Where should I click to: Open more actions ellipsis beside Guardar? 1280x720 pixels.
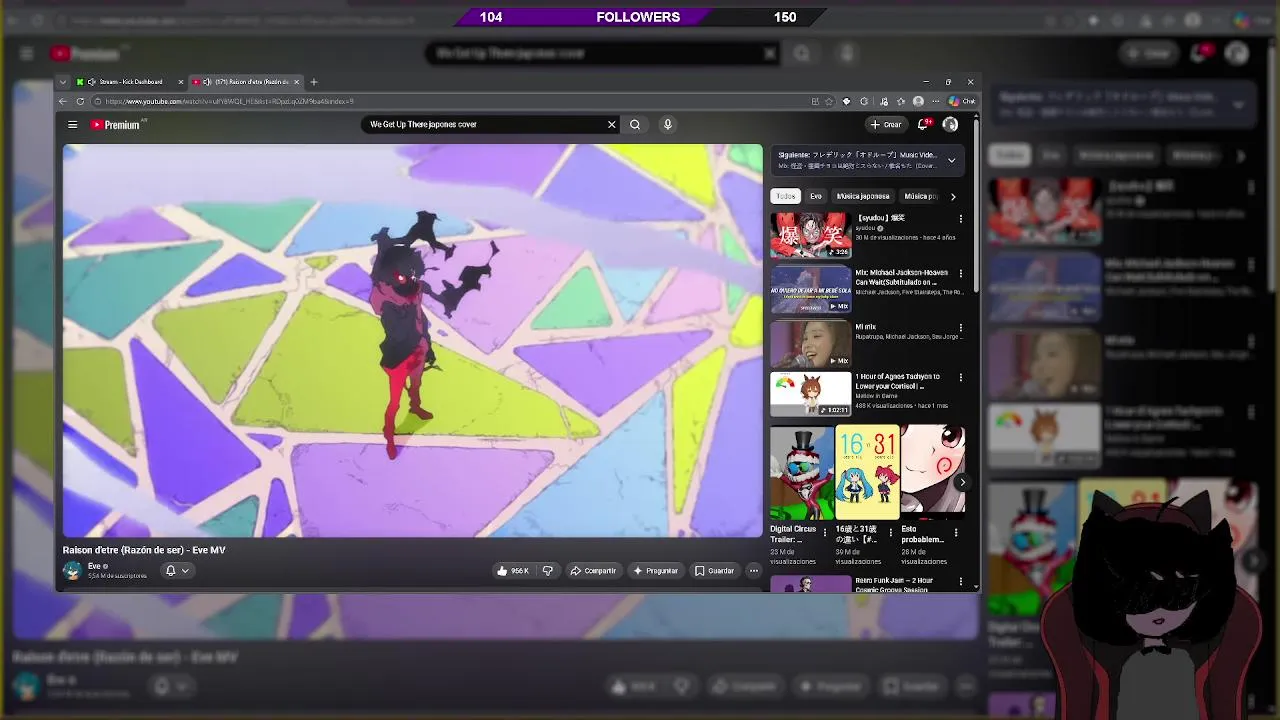pyautogui.click(x=754, y=571)
